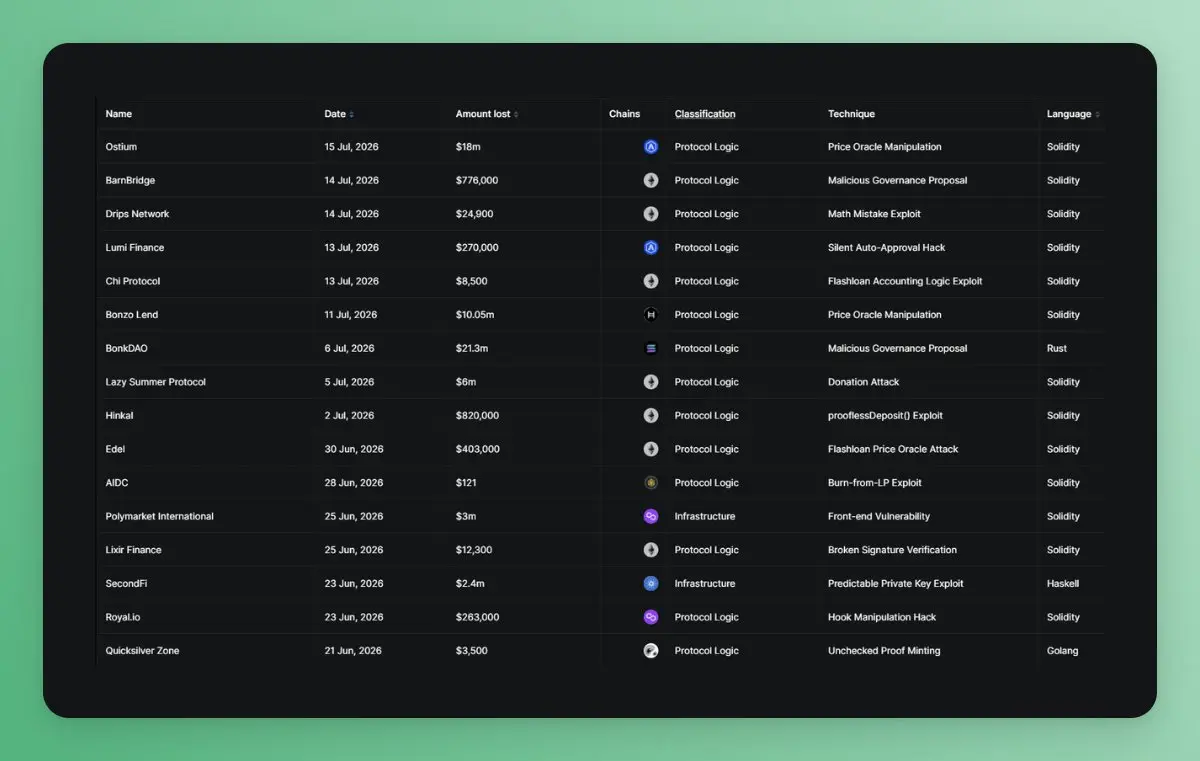
Task: Click the chain icon in Quicksilver Zone row
Action: tap(651, 651)
